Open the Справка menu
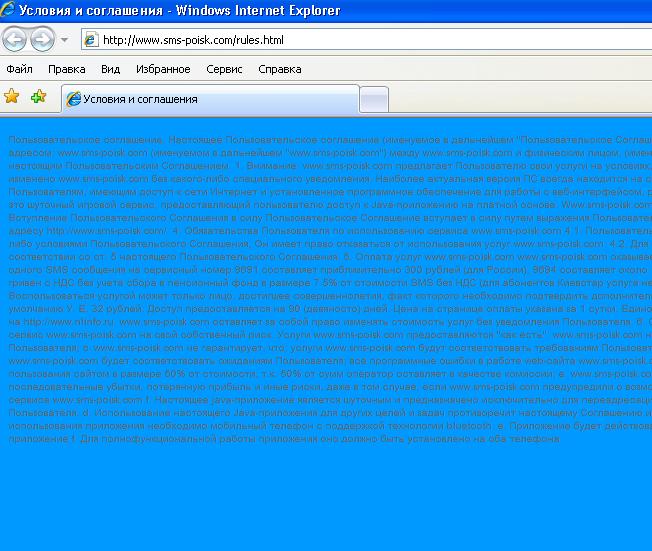The width and height of the screenshot is (652, 551). (279, 69)
